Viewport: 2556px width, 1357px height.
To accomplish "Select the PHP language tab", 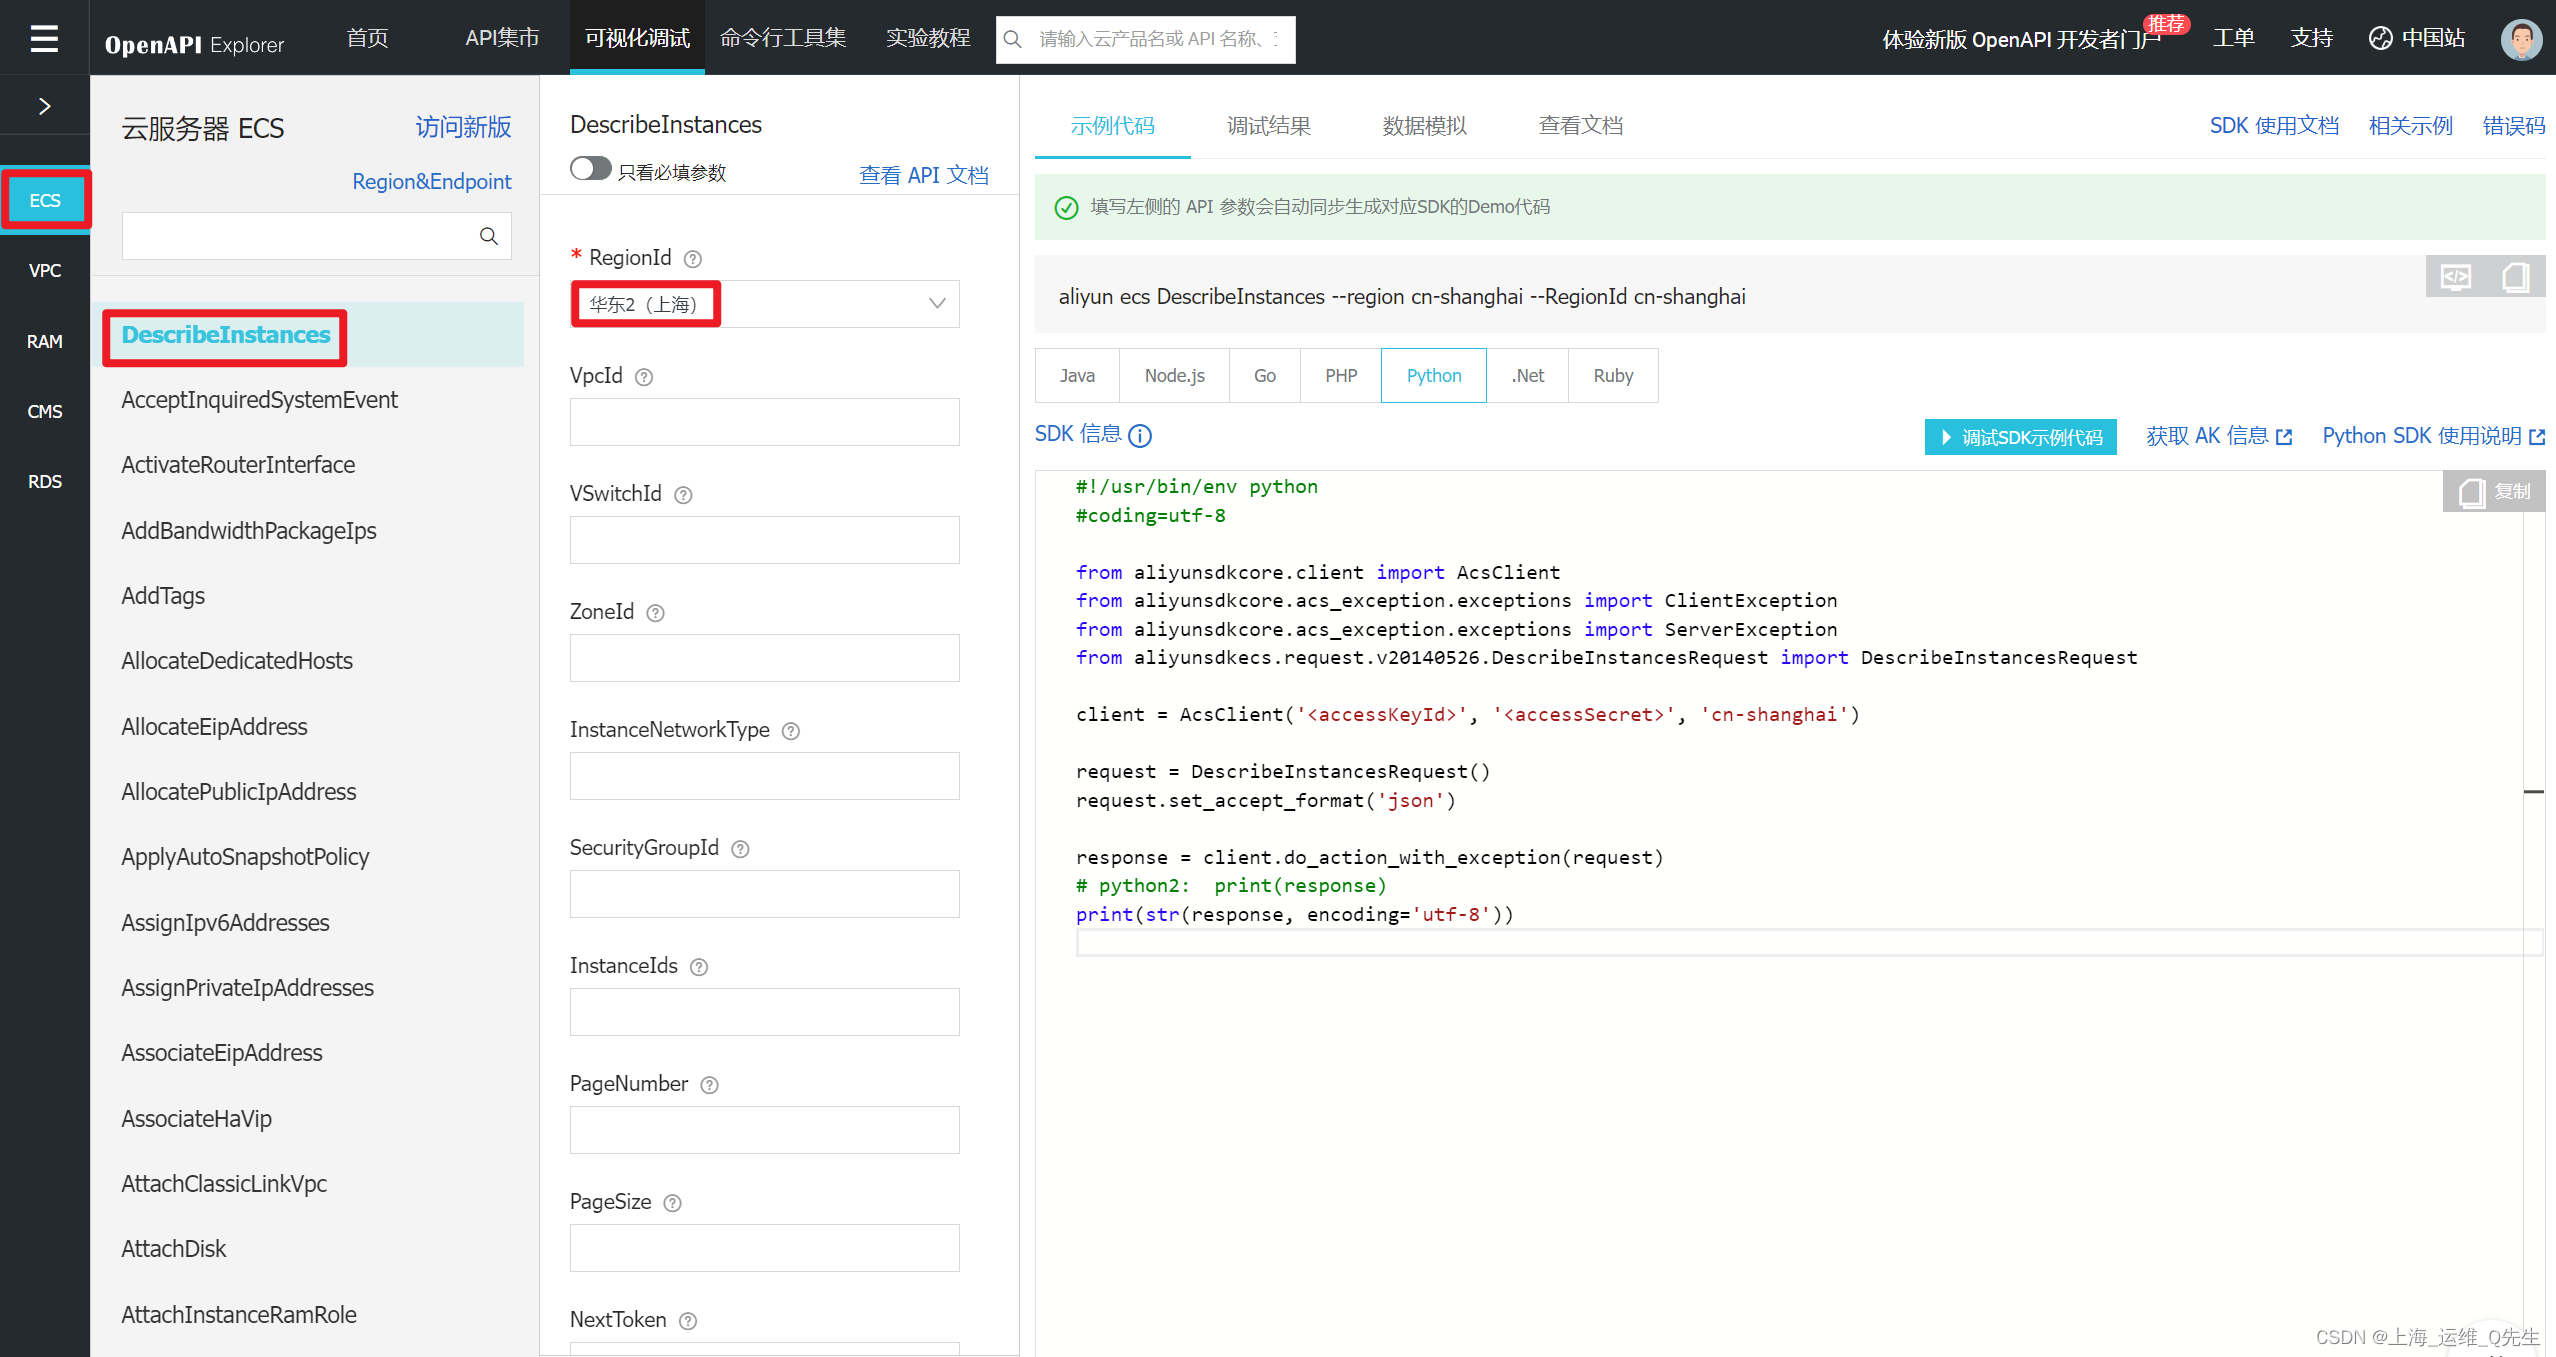I will (1341, 376).
